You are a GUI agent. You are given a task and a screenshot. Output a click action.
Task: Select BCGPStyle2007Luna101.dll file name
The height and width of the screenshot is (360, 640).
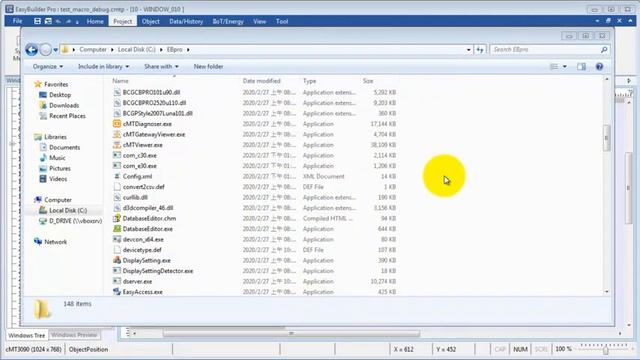(x=158, y=113)
